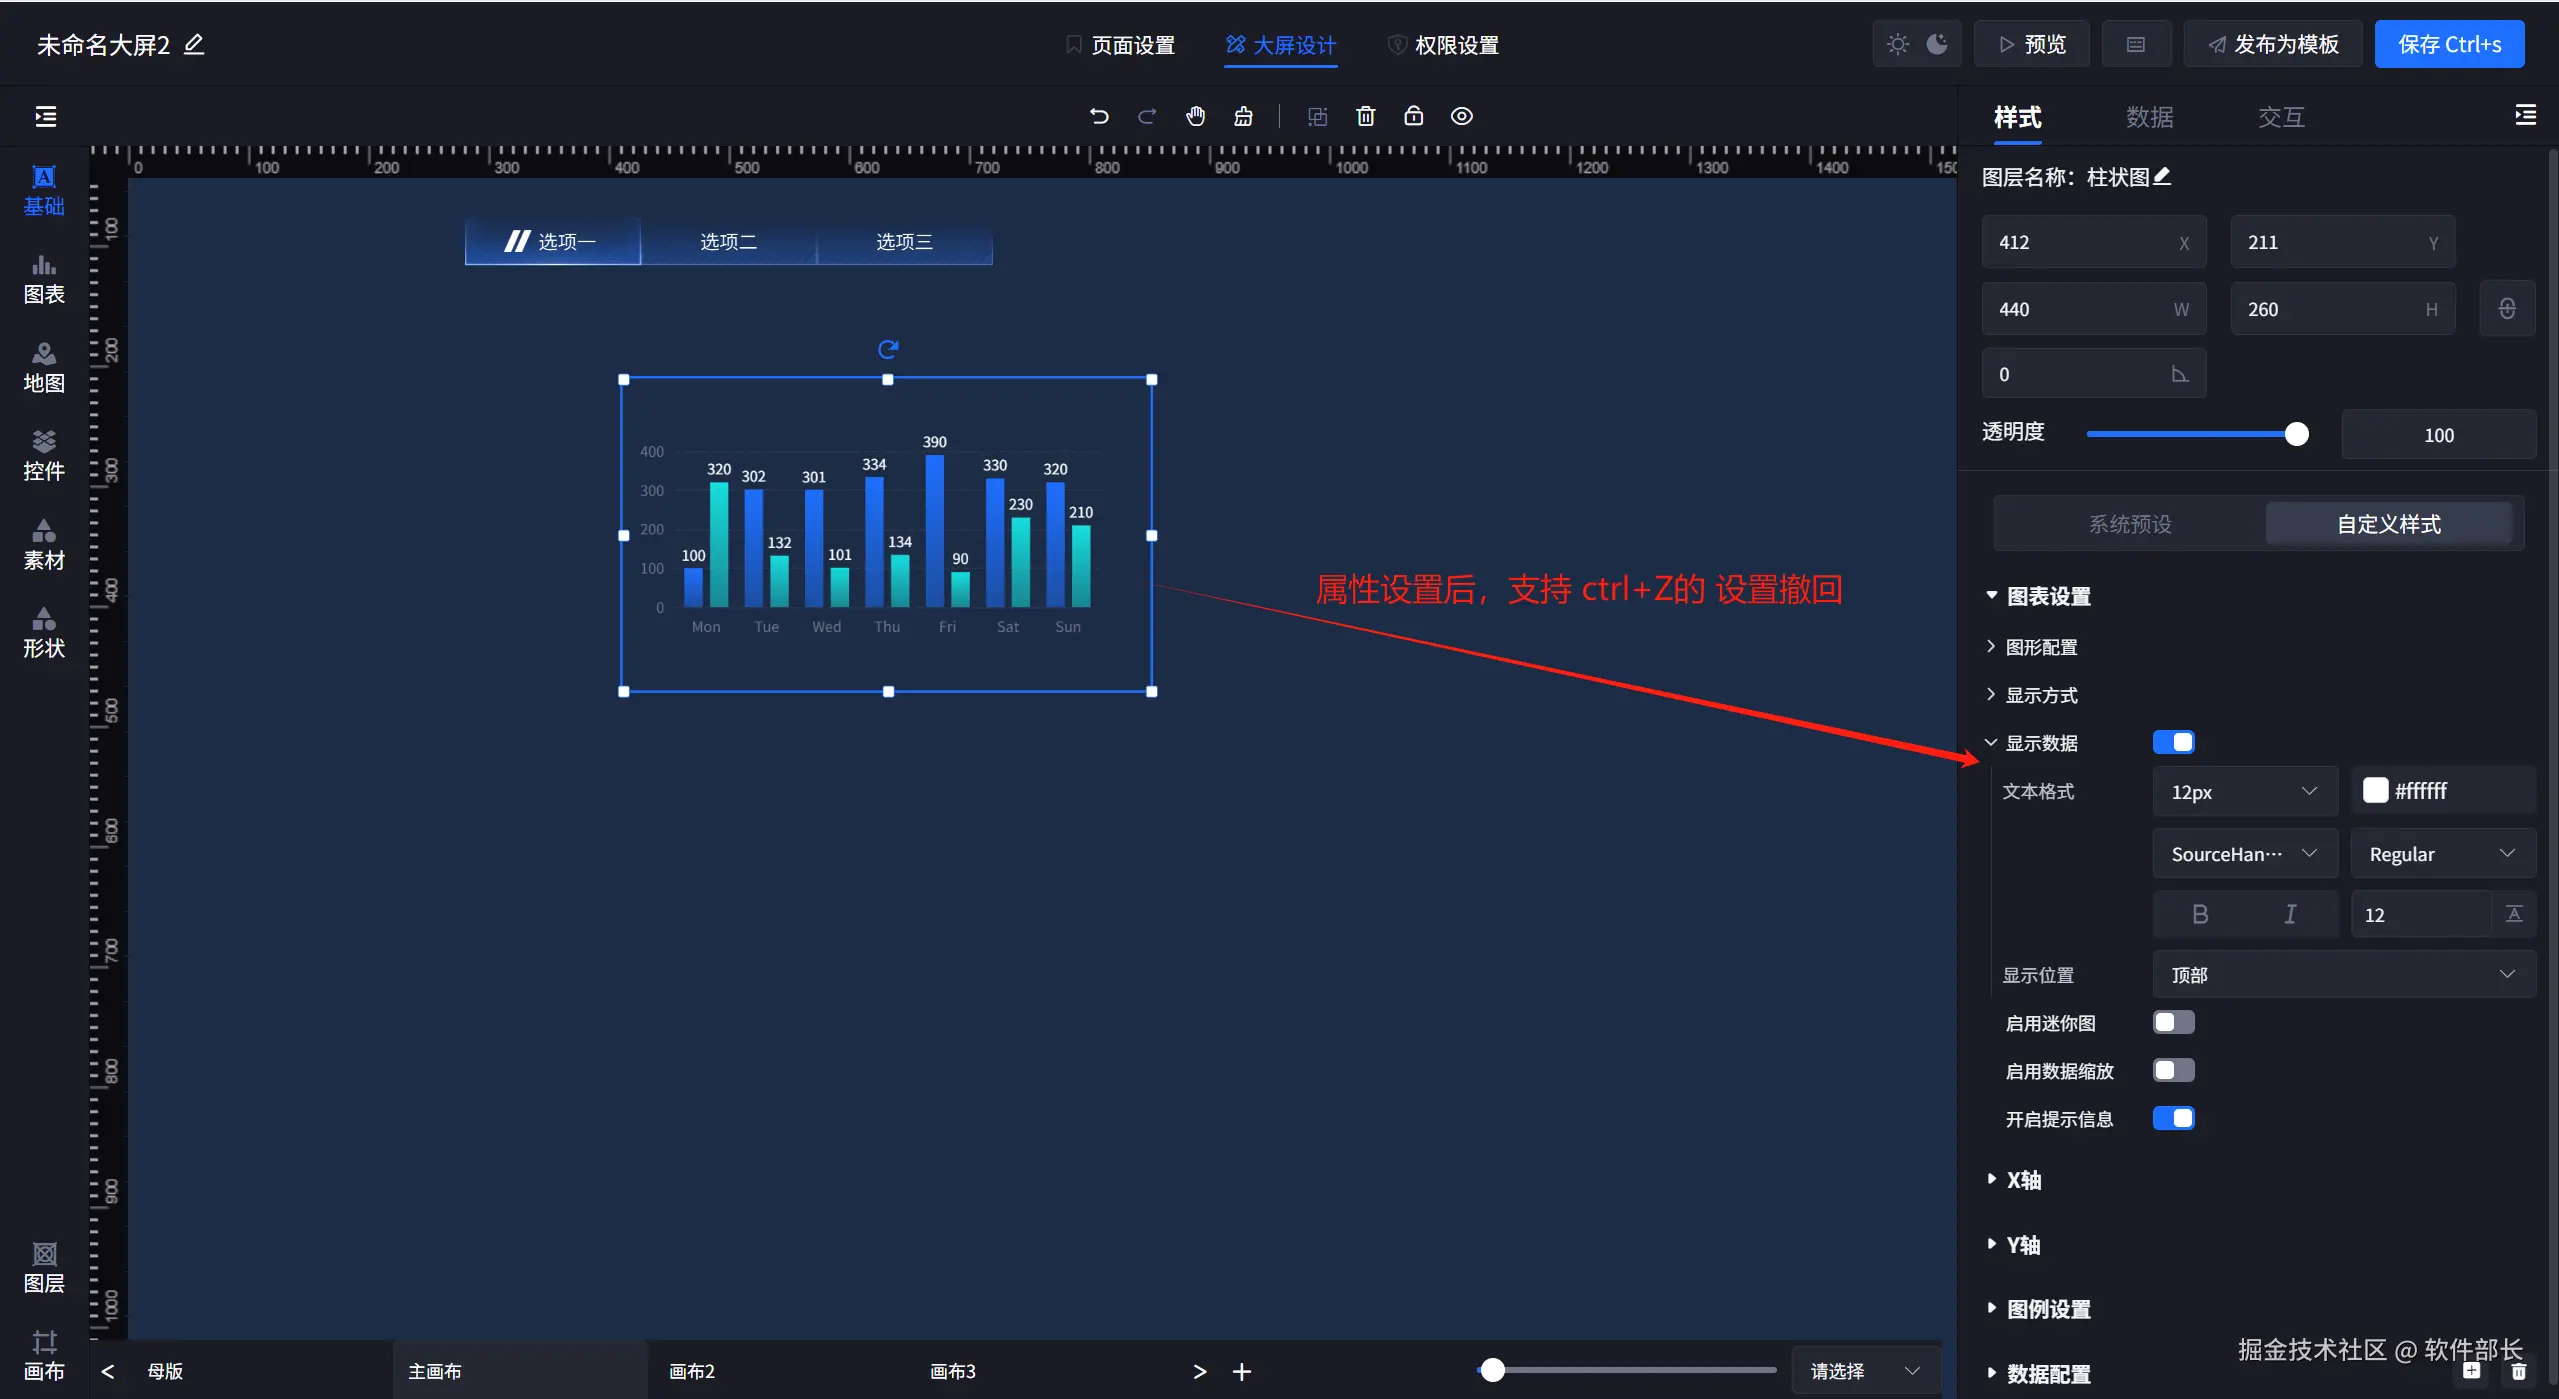Screen dimensions: 2559x1399
Task: Open the 图层 layers panel
Action: point(44,1268)
